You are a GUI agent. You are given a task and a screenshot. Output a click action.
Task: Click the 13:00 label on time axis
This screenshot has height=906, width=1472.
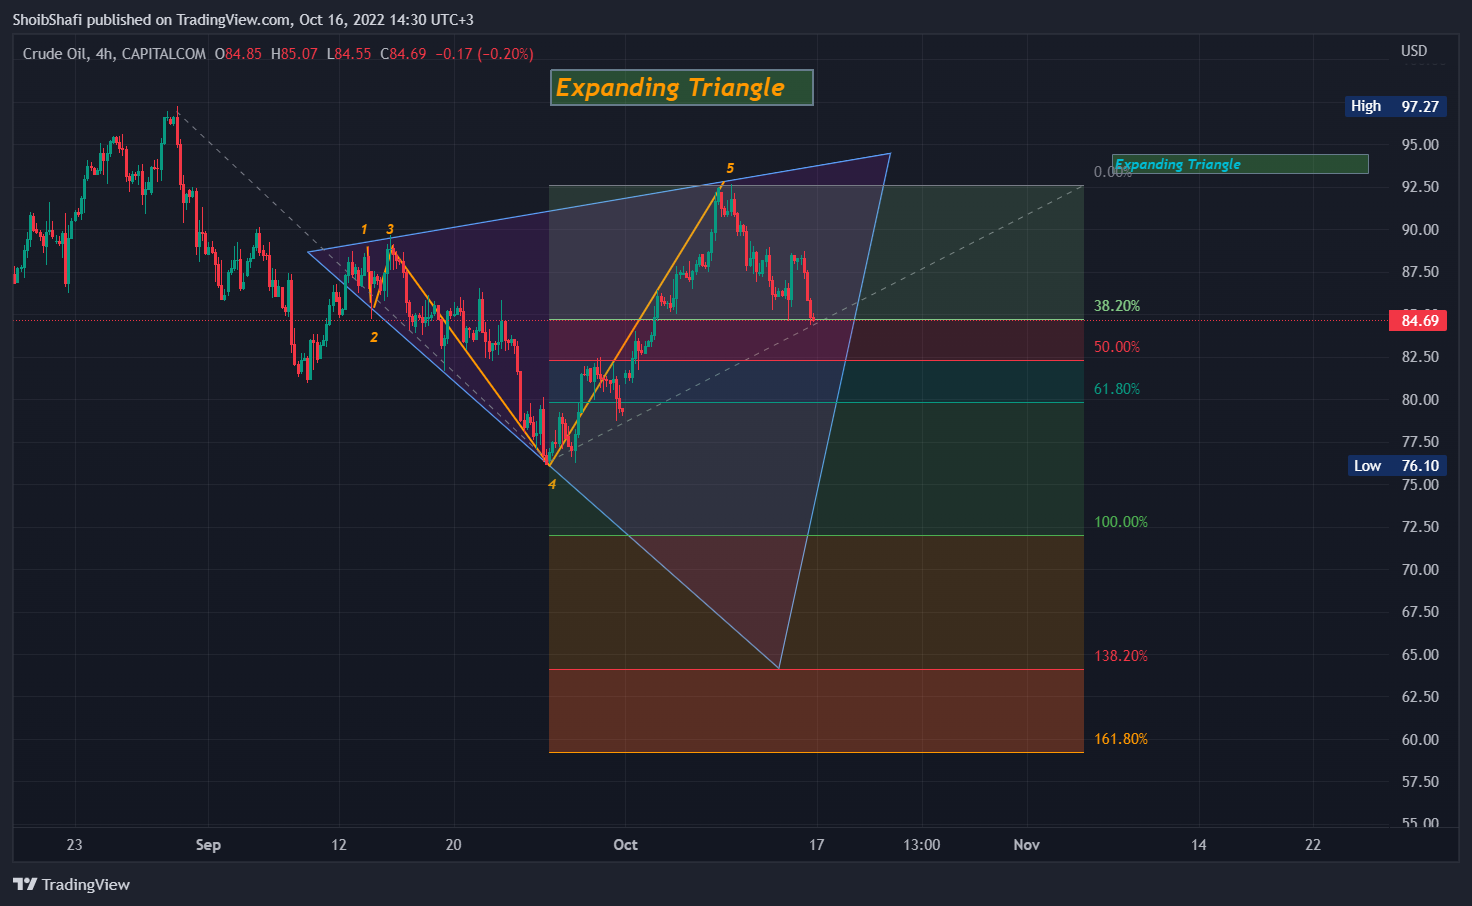[x=921, y=845]
